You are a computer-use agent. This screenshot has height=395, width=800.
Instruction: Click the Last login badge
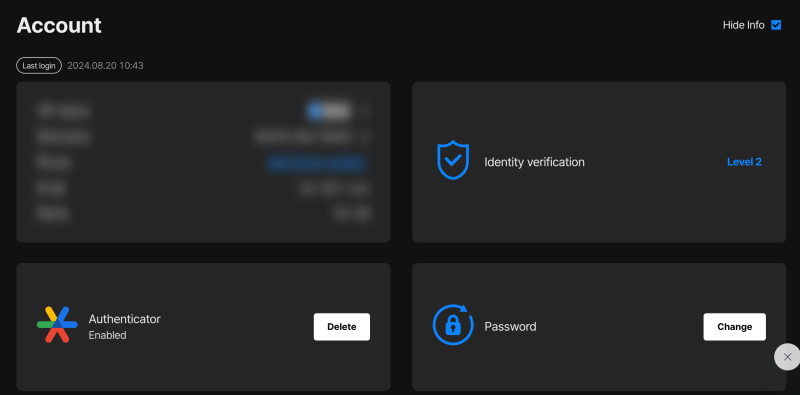(x=39, y=66)
